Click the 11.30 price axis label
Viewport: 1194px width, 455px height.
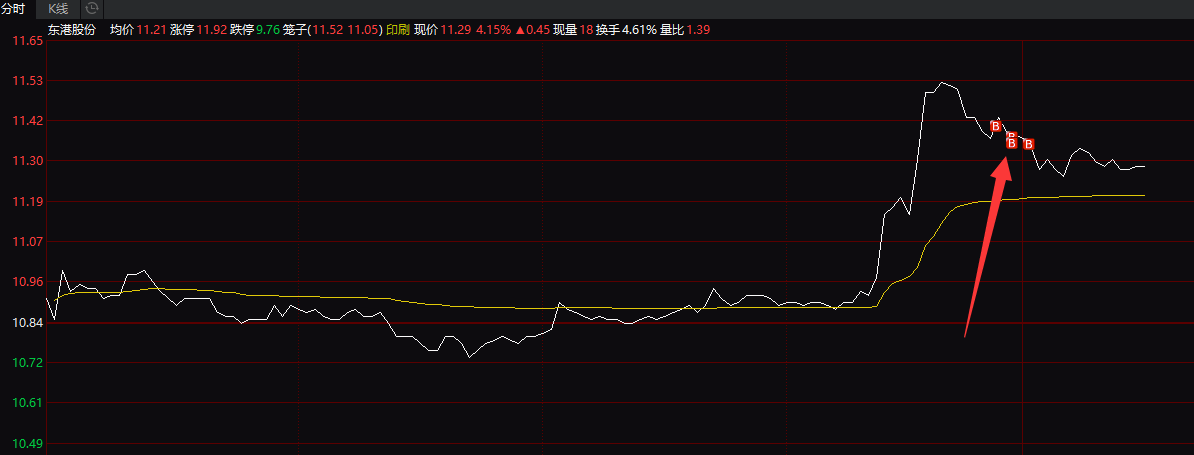coord(28,161)
